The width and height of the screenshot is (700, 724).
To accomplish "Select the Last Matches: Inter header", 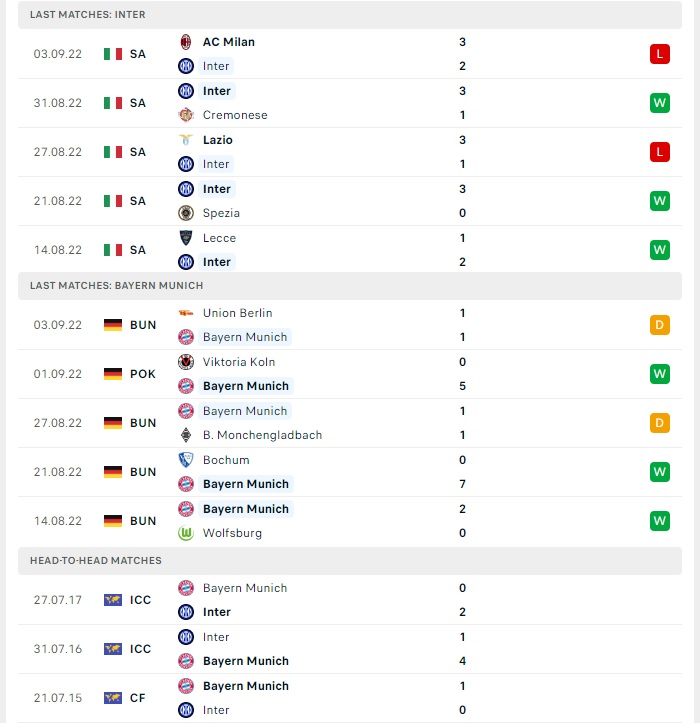I will [x=350, y=15].
